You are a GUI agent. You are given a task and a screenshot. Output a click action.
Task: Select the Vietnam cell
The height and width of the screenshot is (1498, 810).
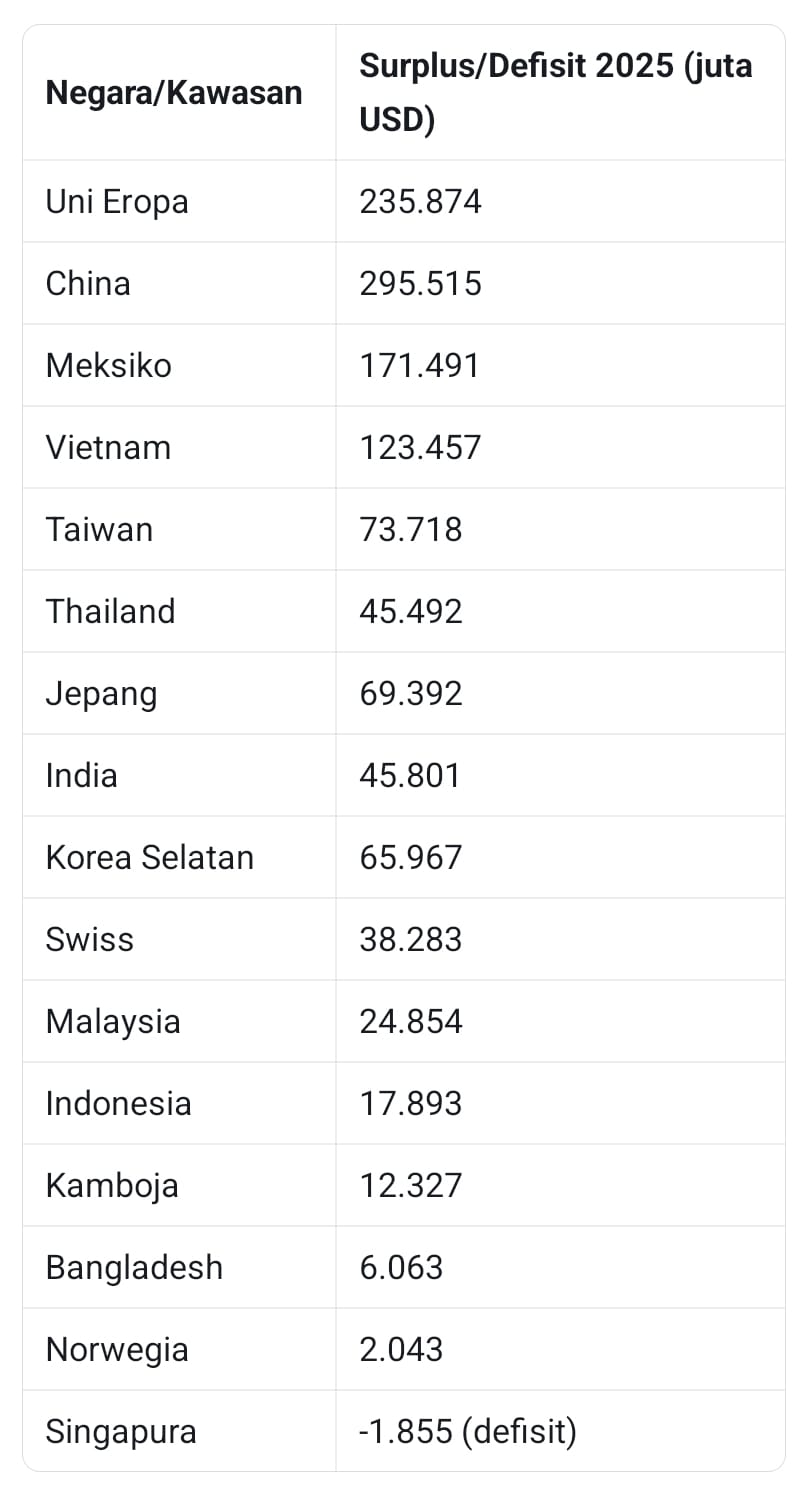pyautogui.click(x=108, y=448)
